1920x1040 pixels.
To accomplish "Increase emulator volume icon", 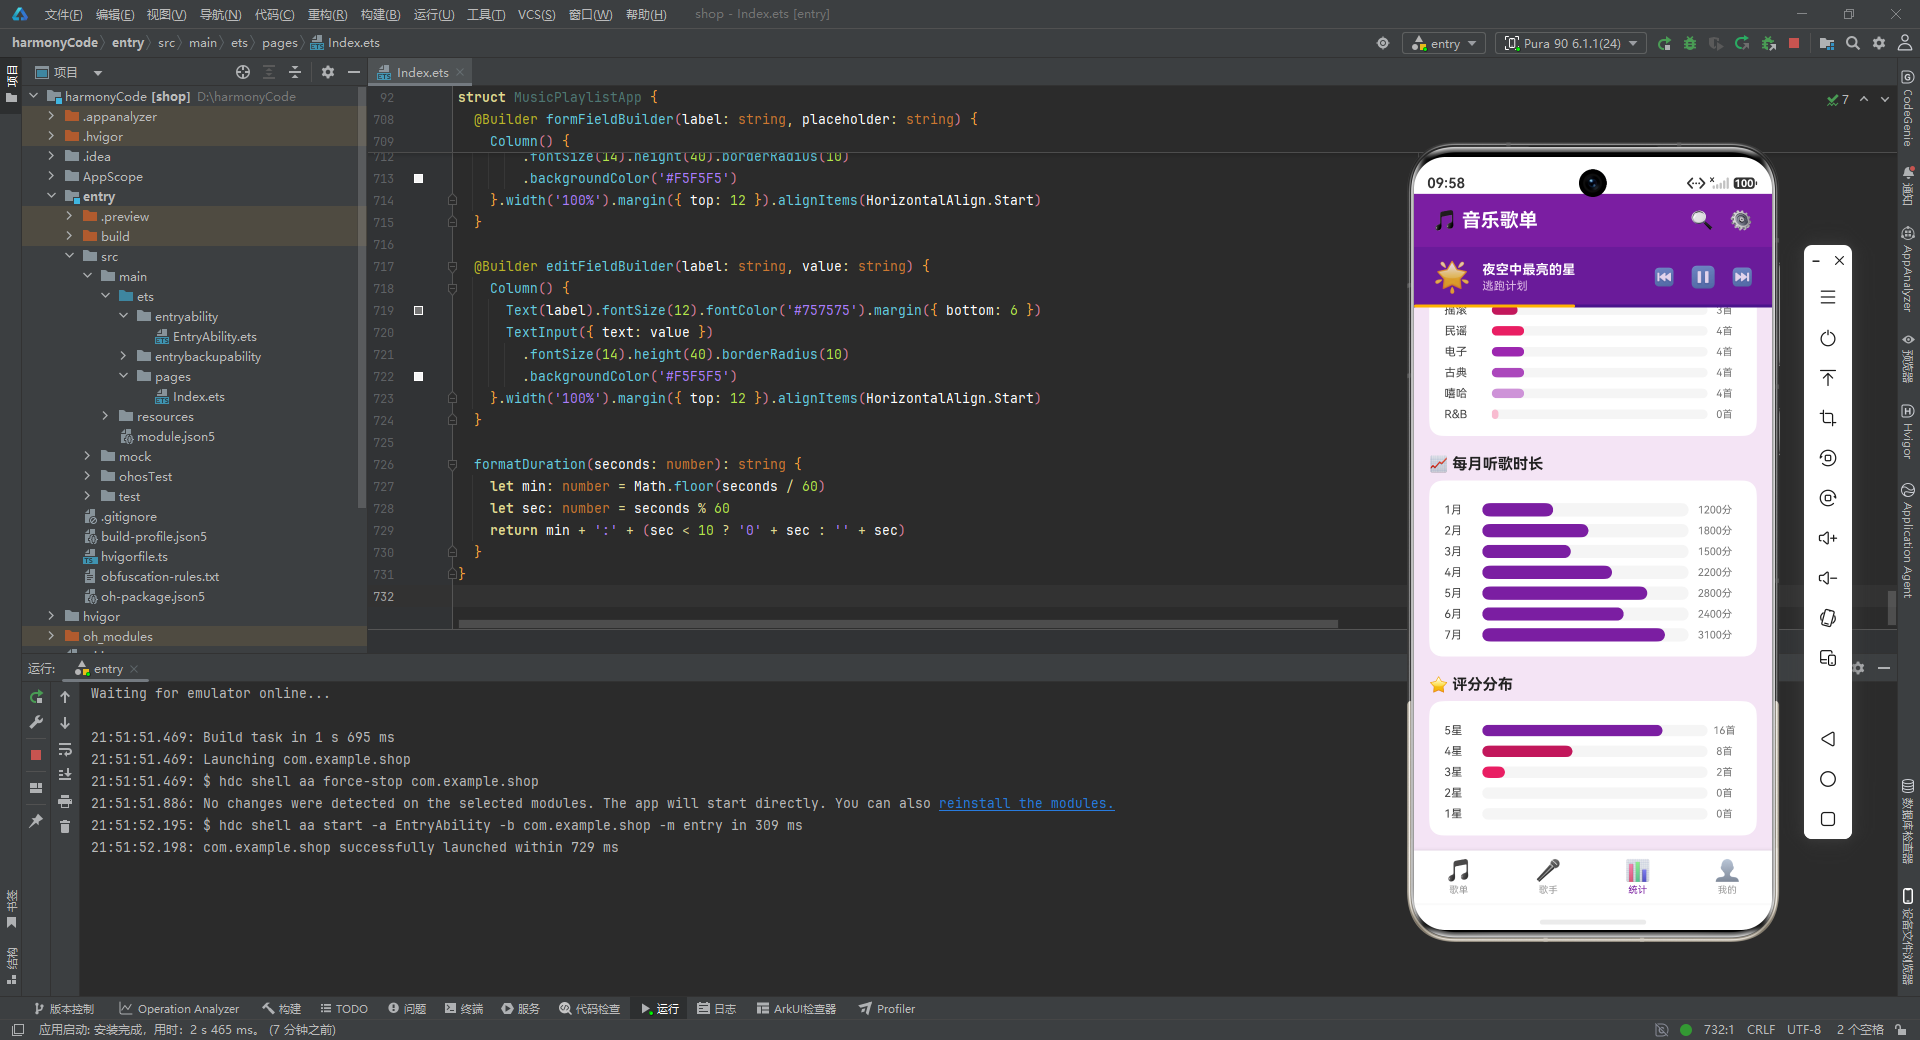I will [1828, 538].
